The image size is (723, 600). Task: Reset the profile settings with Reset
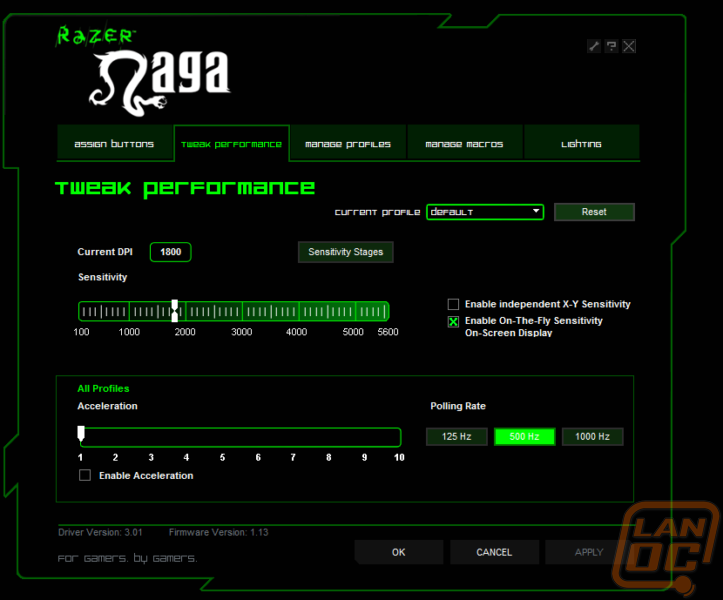pos(594,212)
